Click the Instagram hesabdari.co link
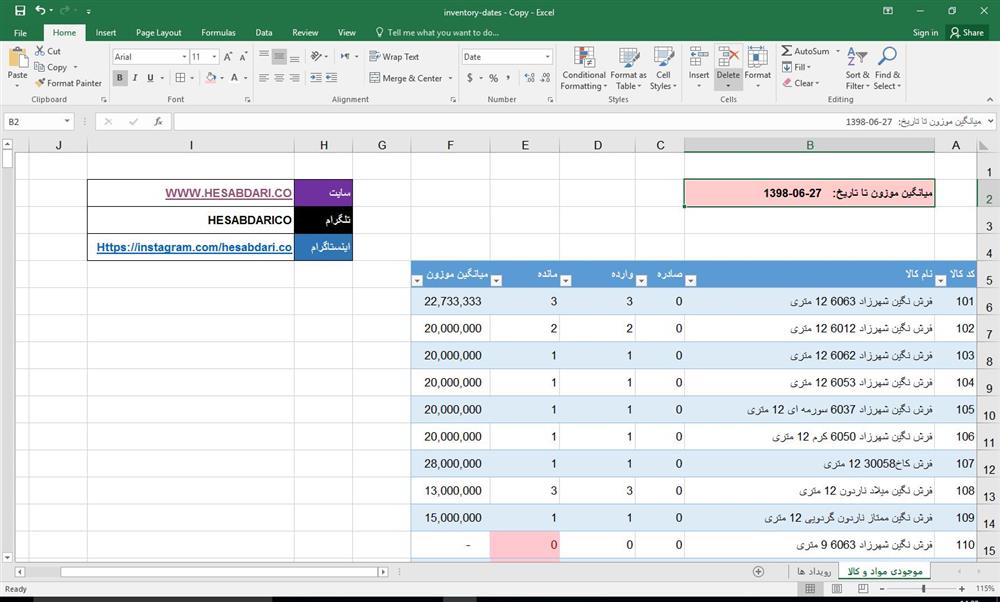Viewport: 1000px width, 602px height. [194, 247]
